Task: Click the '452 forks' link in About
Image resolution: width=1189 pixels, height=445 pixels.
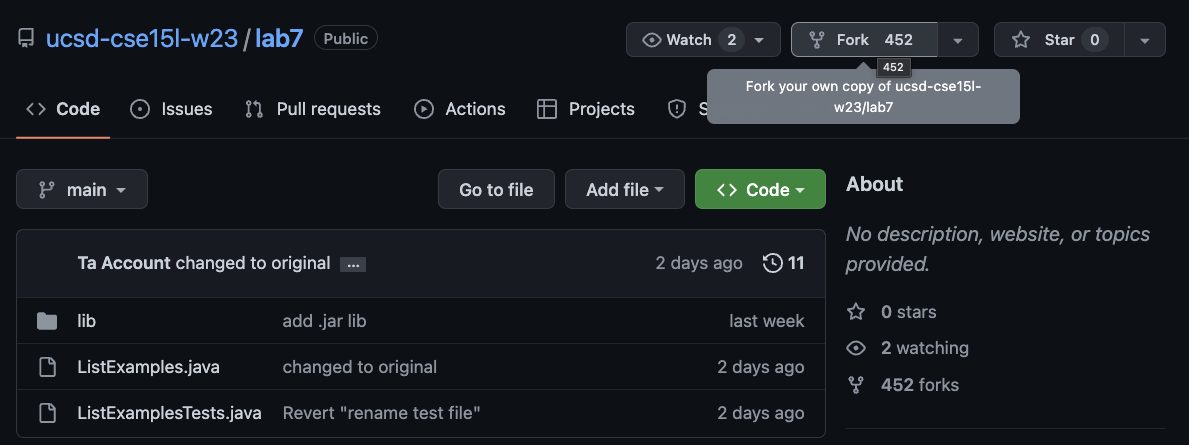Action: (x=903, y=384)
